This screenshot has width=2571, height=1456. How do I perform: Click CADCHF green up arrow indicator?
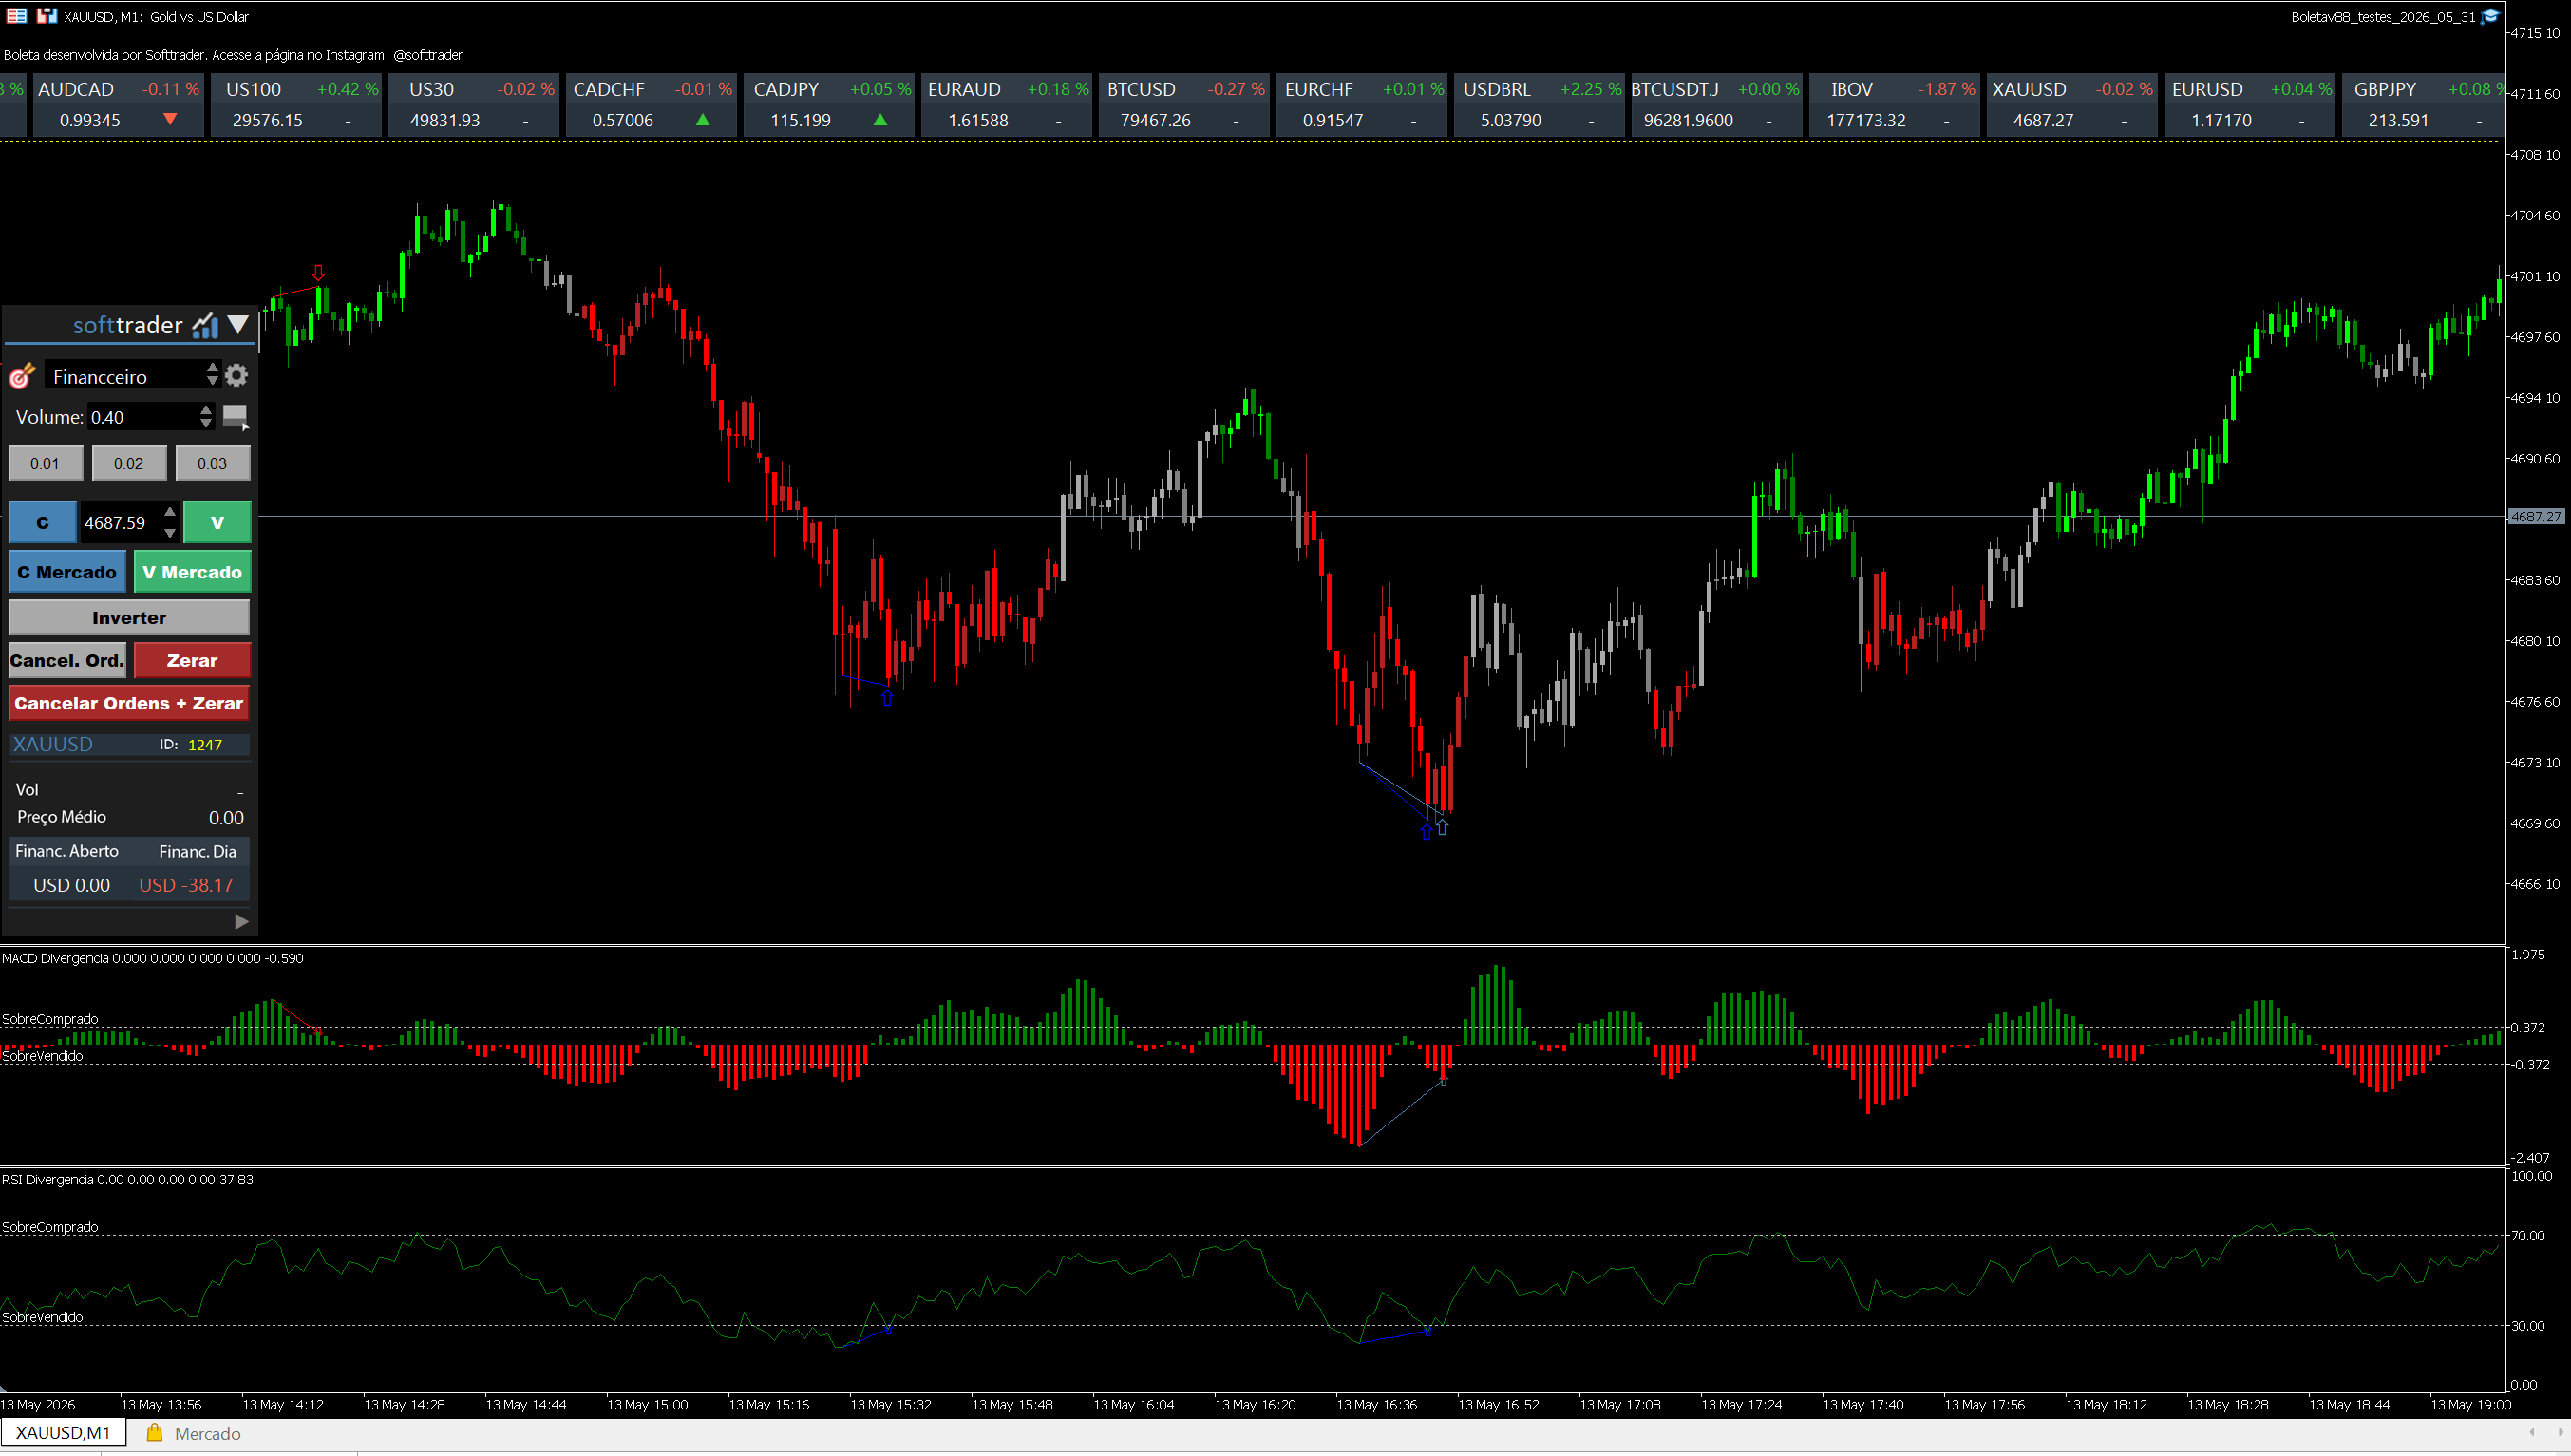[x=703, y=119]
